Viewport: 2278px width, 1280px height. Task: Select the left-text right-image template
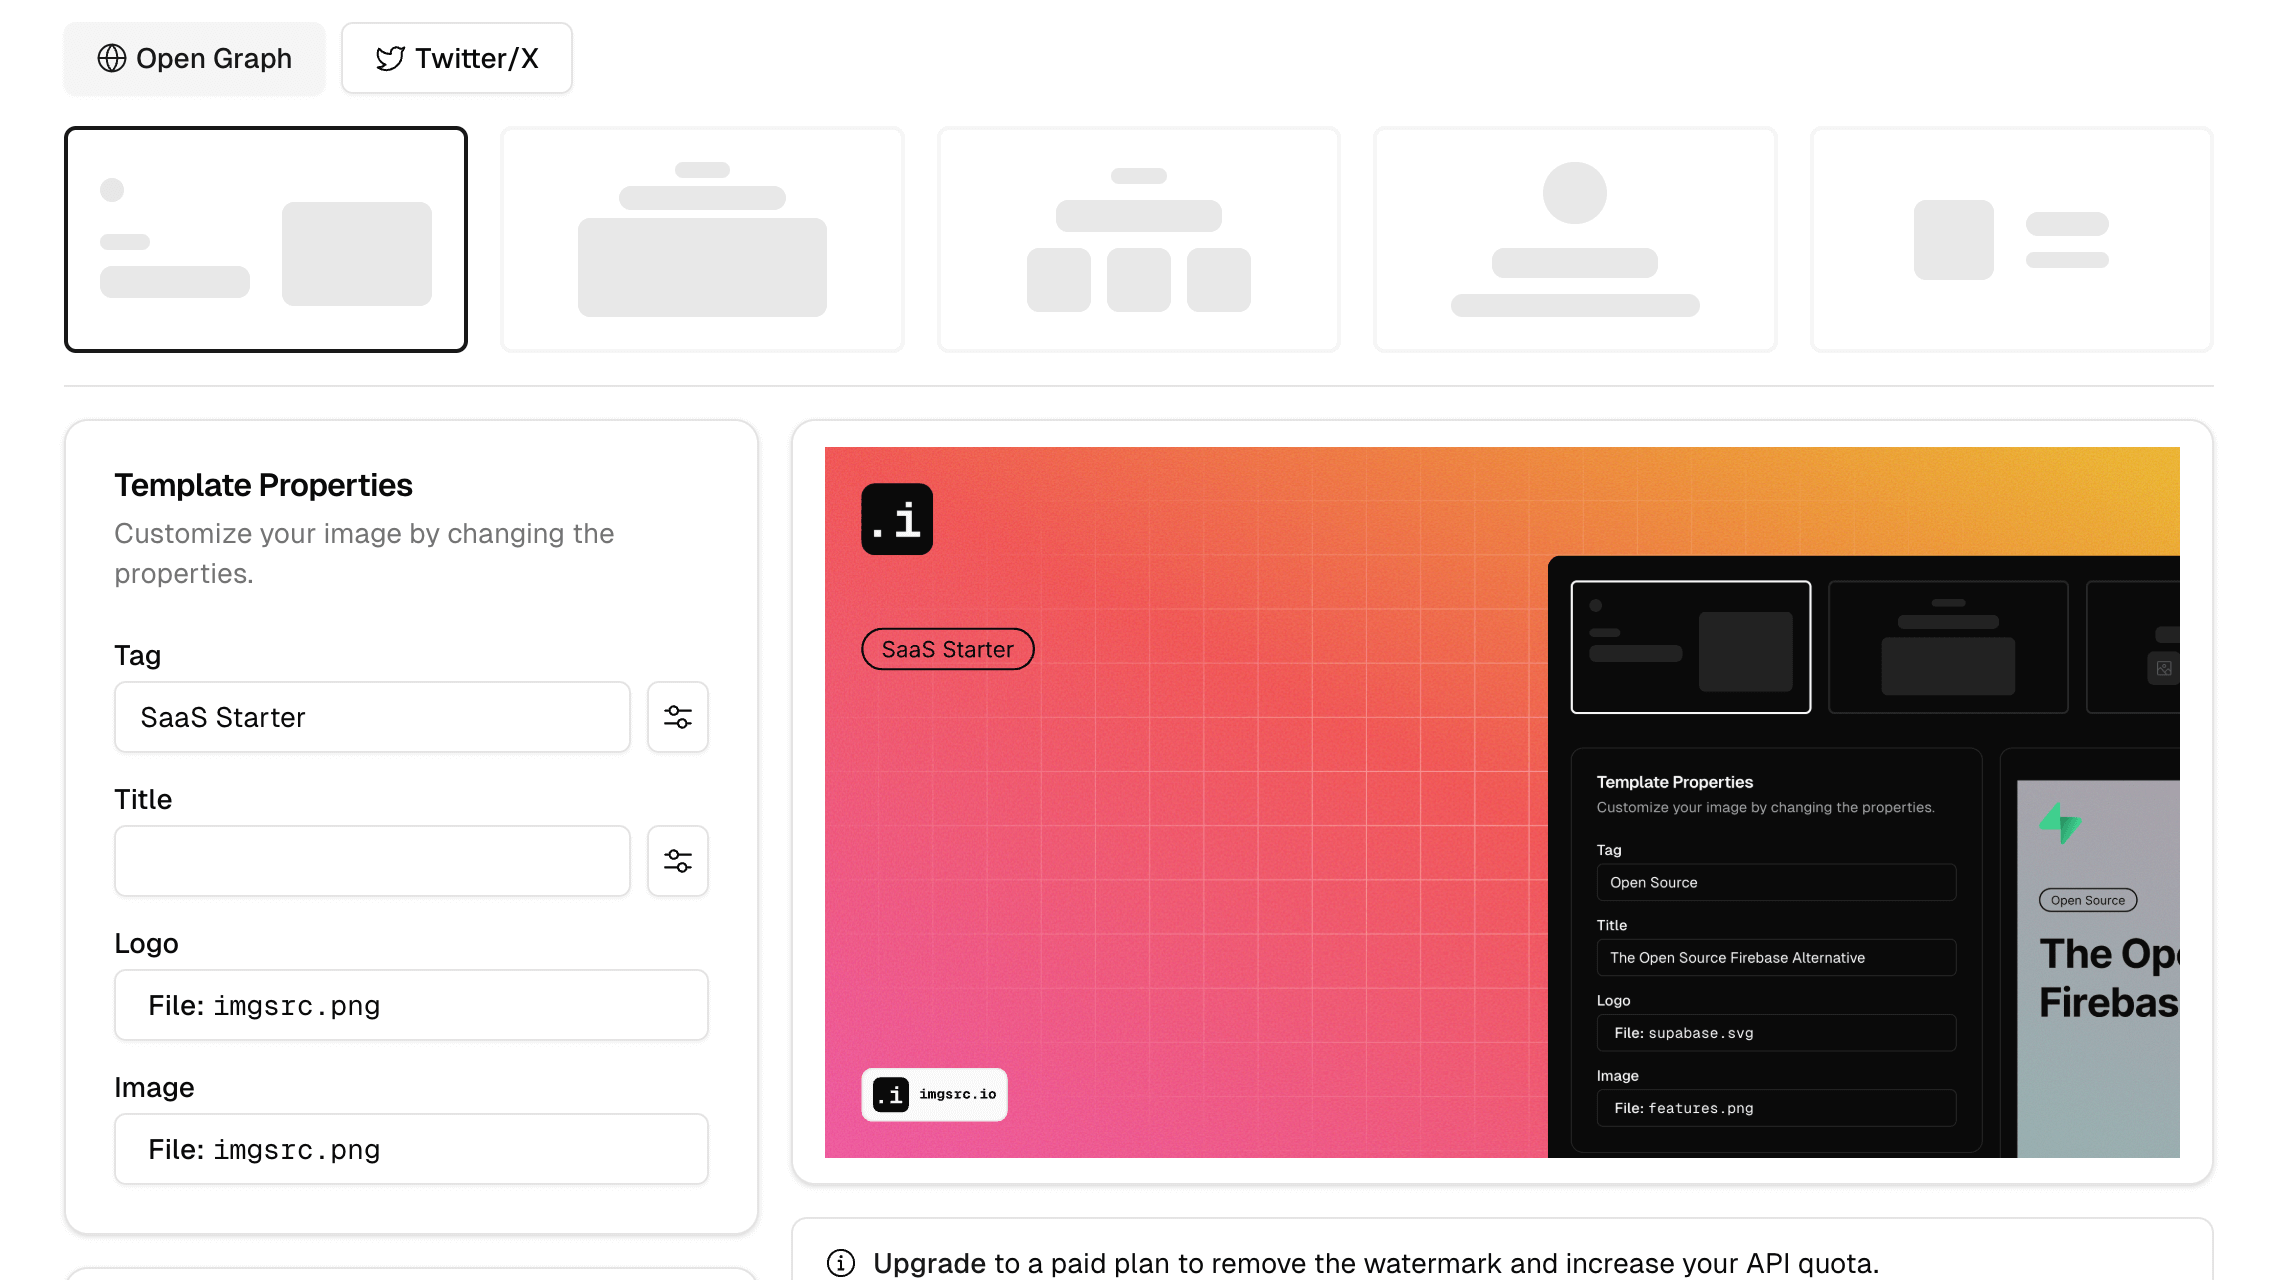[266, 240]
